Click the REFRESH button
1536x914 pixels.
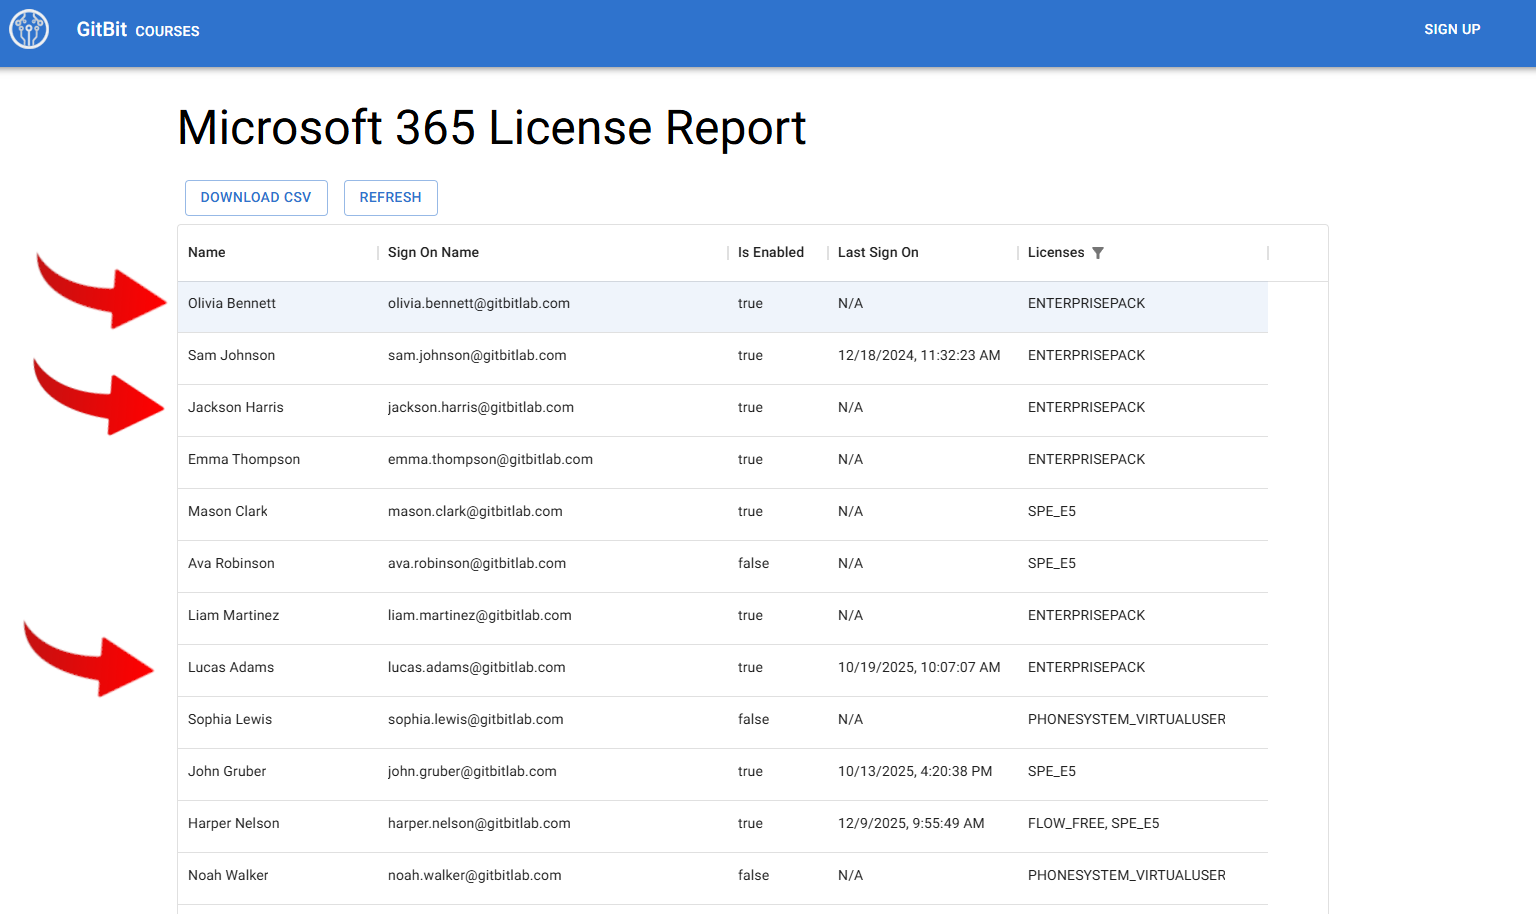tap(390, 197)
